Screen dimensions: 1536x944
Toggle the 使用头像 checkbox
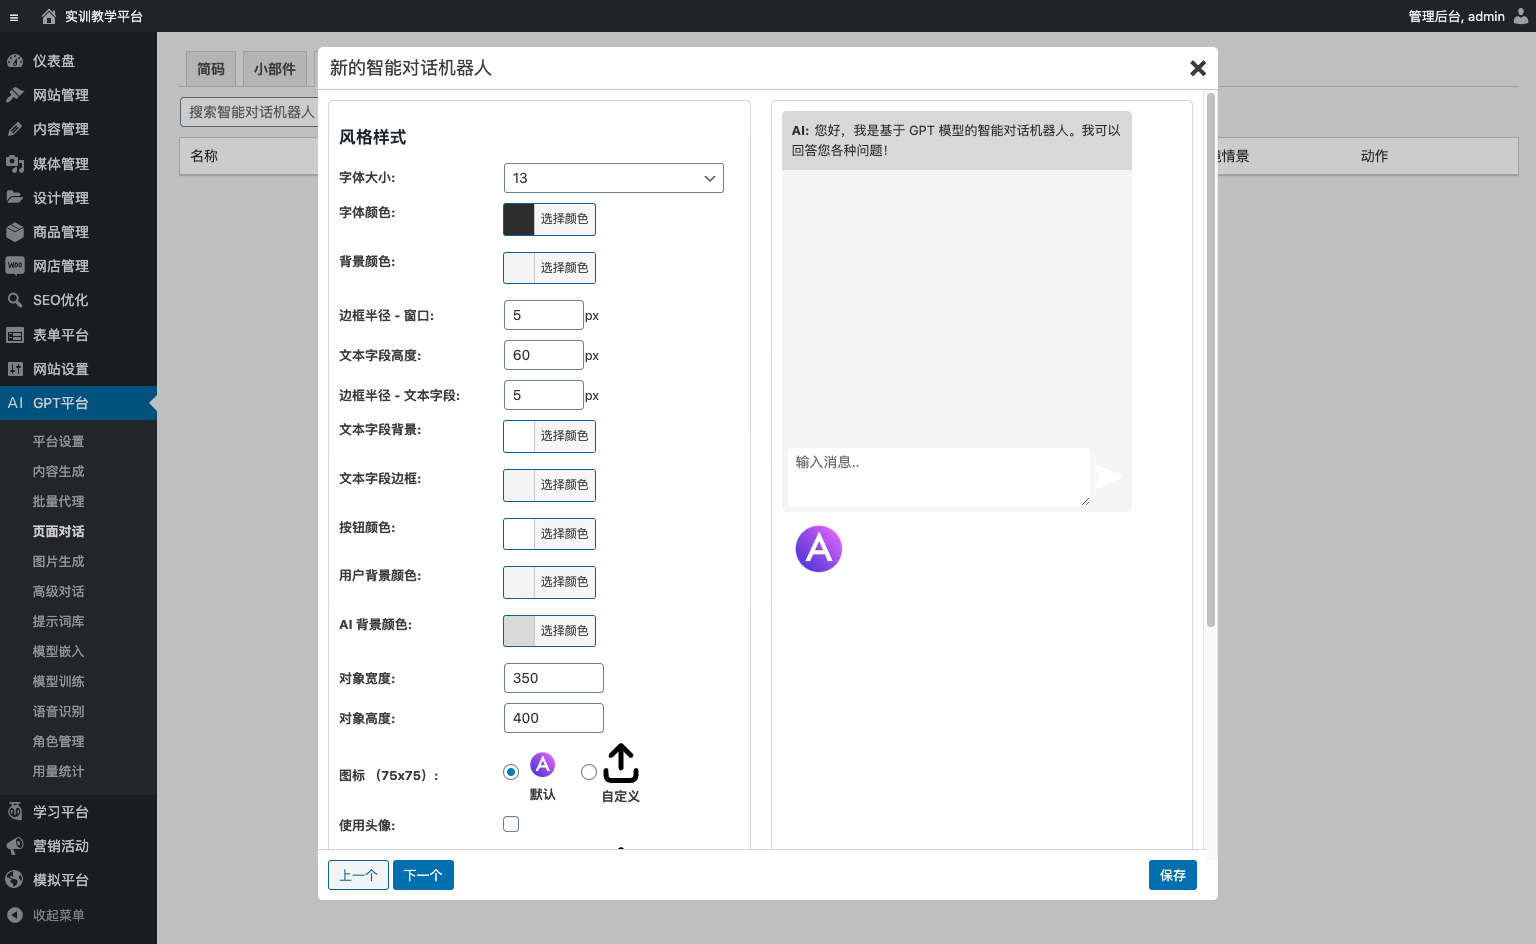click(x=511, y=824)
